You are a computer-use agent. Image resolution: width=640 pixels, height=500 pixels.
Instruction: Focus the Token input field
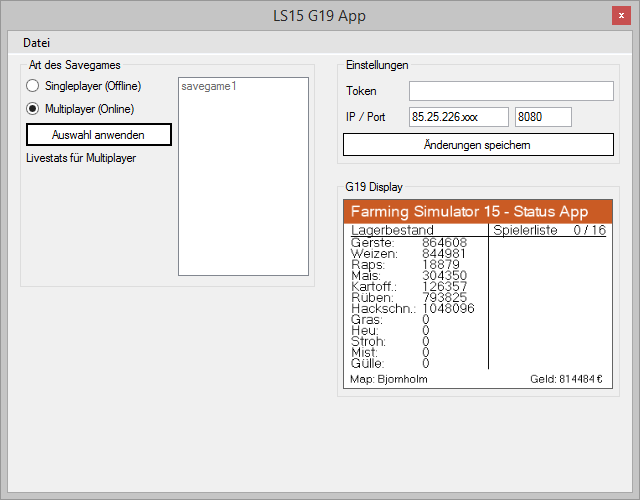click(x=511, y=91)
